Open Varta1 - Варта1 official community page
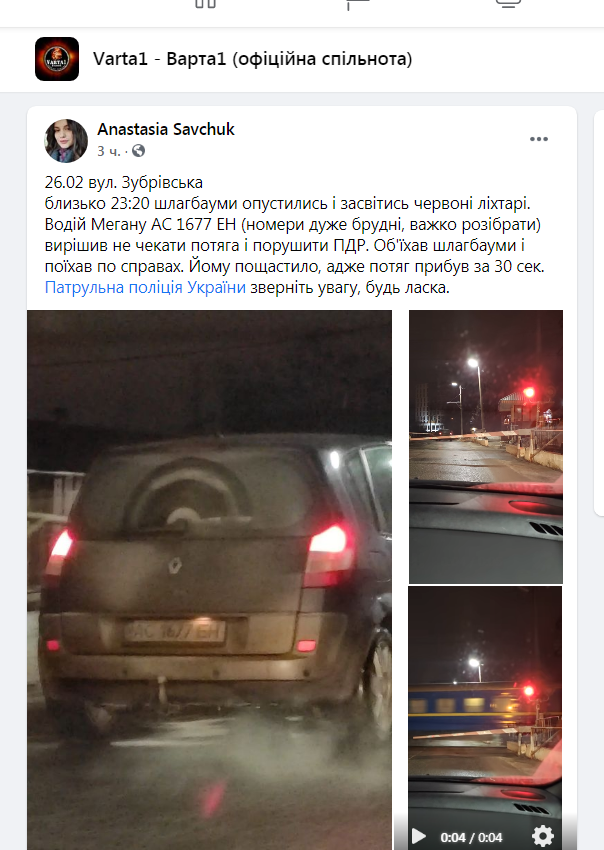Image resolution: width=604 pixels, height=850 pixels. pyautogui.click(x=253, y=59)
